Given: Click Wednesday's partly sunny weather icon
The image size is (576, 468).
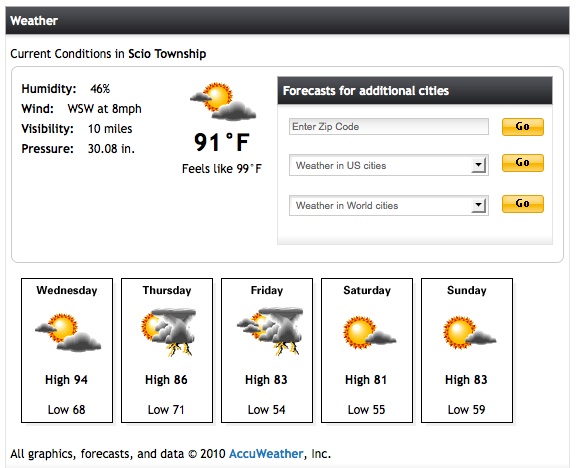Looking at the screenshot, I should tap(68, 332).
